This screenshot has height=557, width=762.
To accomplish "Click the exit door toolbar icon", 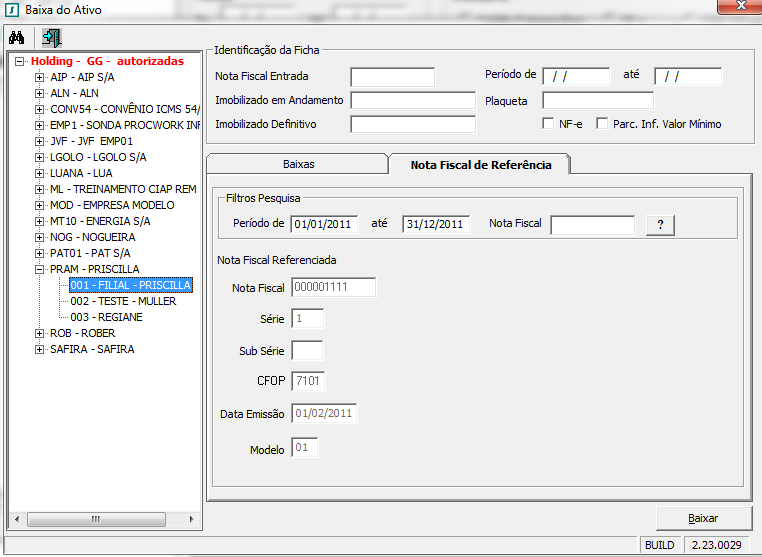I will (52, 37).
